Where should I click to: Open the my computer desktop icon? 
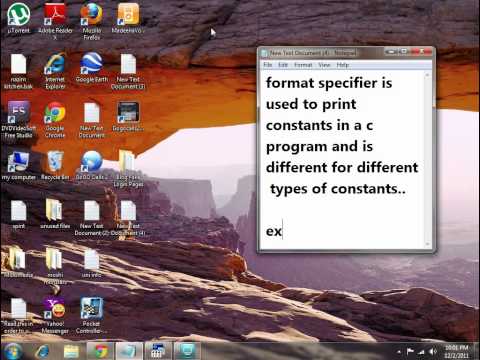click(18, 166)
